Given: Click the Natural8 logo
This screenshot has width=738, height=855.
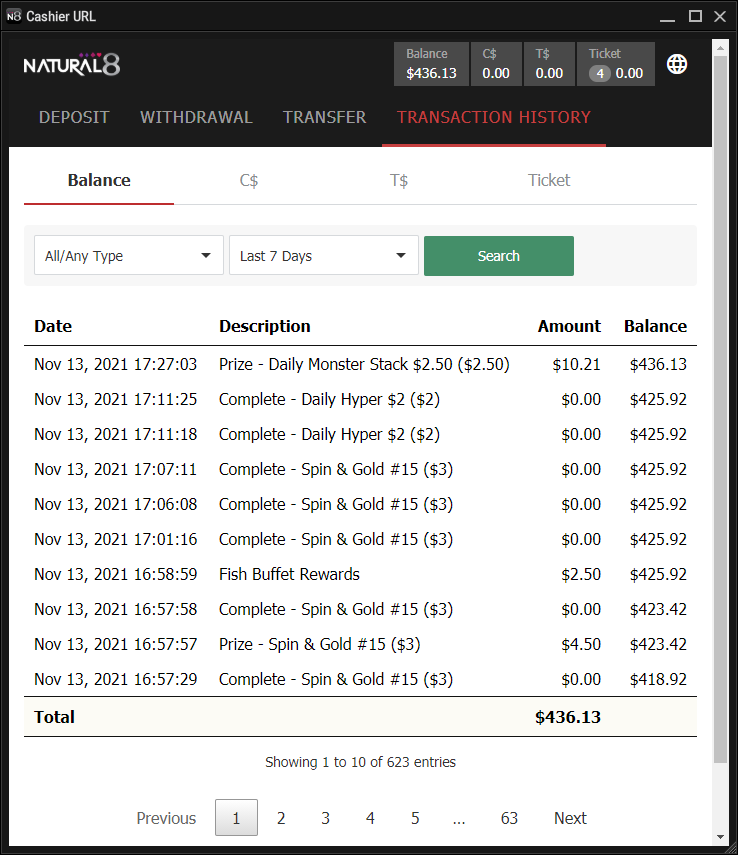Looking at the screenshot, I should point(72,64).
